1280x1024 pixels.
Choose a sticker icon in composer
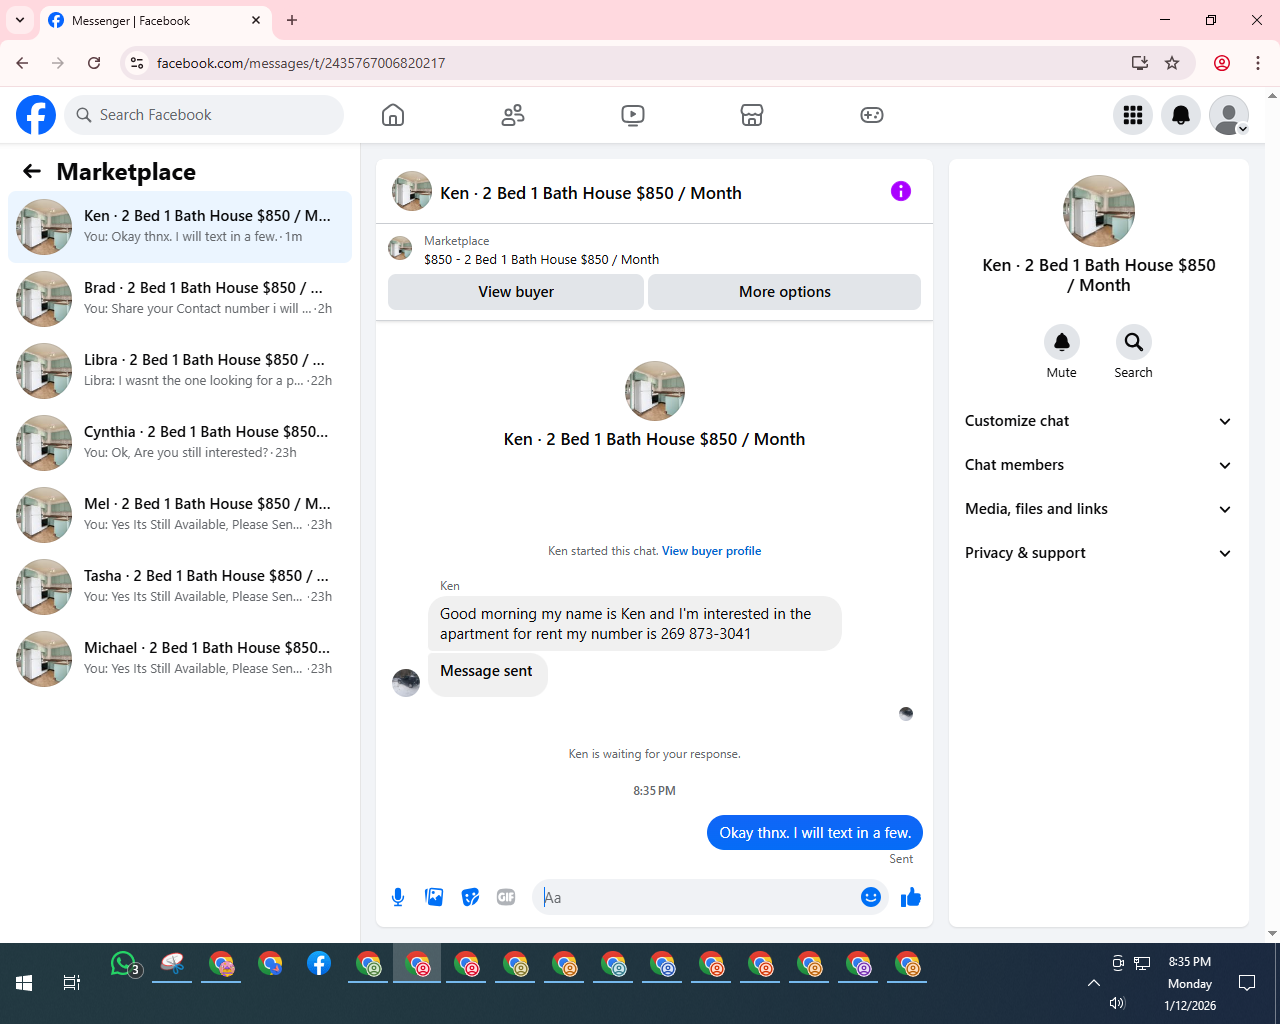pyautogui.click(x=470, y=897)
